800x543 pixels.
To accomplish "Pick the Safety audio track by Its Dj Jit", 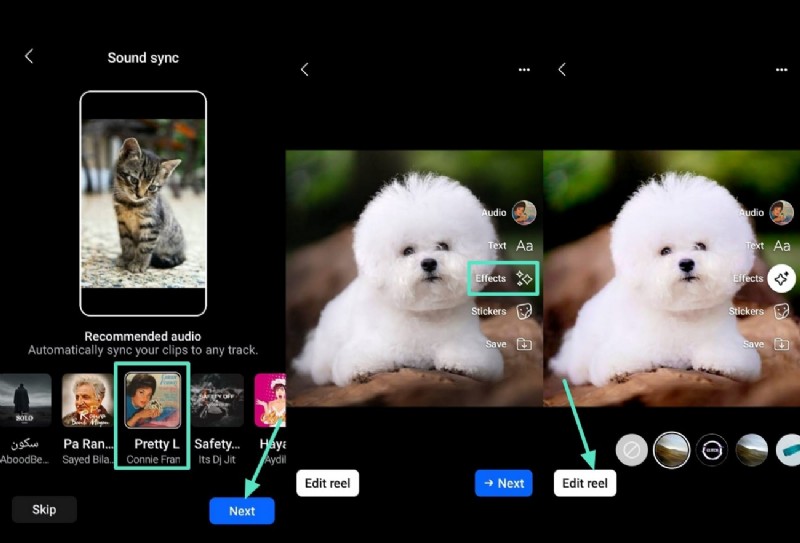I will (x=217, y=400).
